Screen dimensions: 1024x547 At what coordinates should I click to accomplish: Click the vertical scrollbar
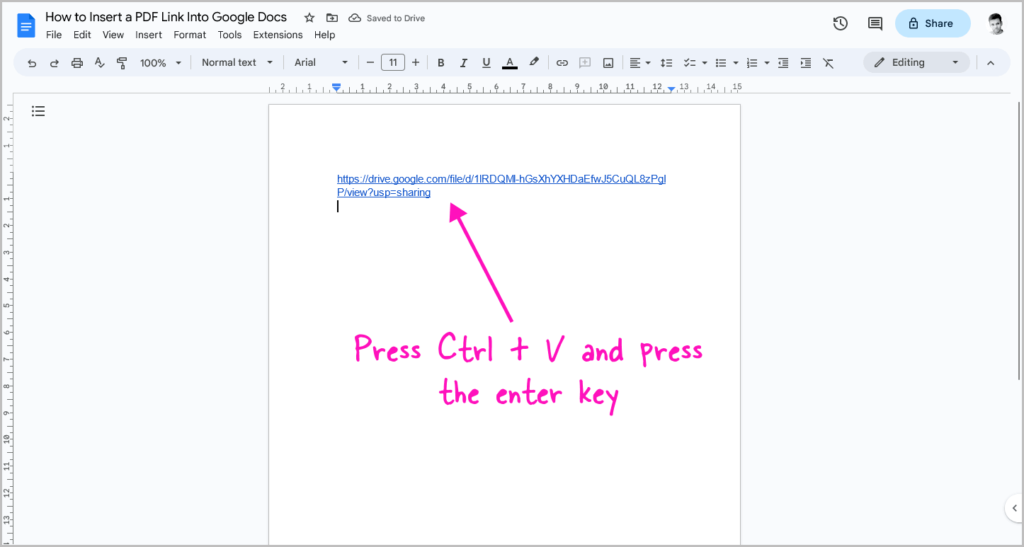point(1019,240)
